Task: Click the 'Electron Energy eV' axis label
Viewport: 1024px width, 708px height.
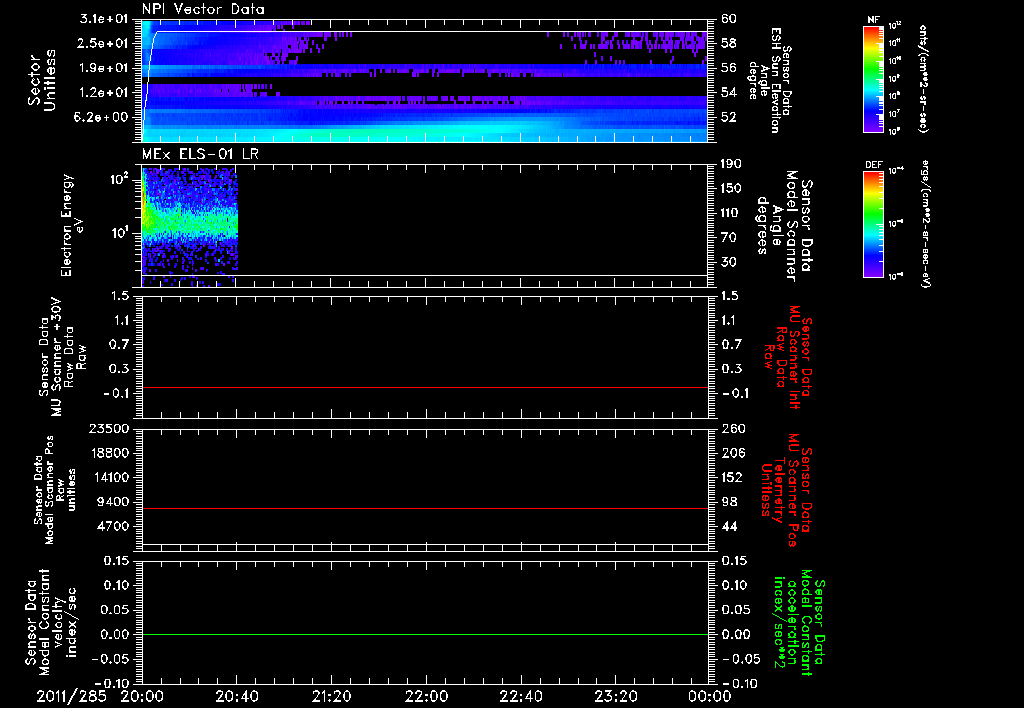Action: [x=72, y=226]
